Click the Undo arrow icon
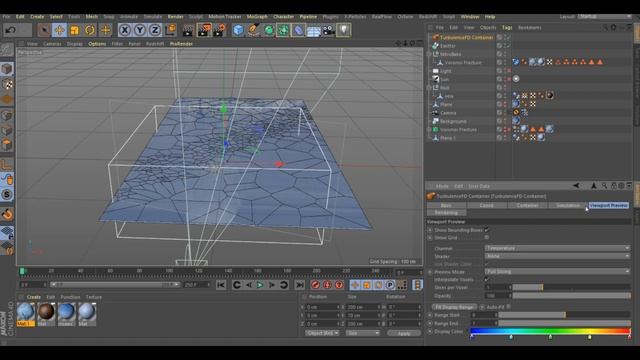640x360 pixels. click(x=11, y=30)
